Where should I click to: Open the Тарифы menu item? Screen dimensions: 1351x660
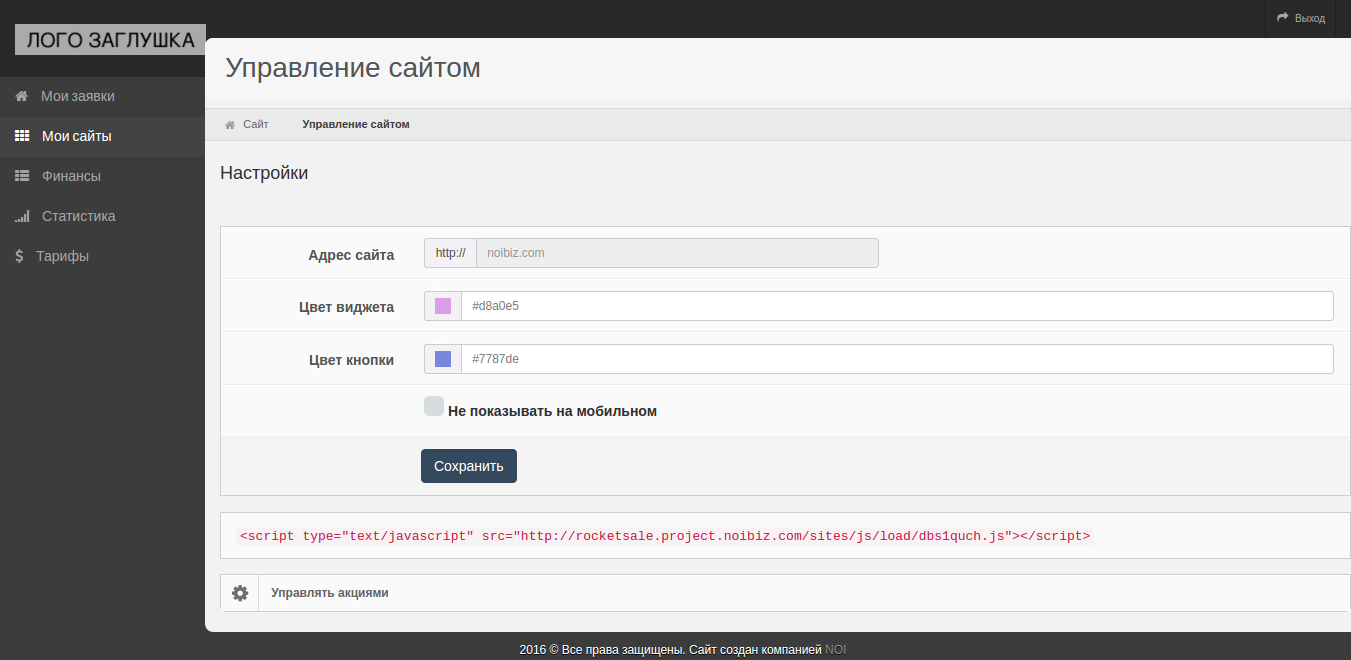pyautogui.click(x=62, y=256)
